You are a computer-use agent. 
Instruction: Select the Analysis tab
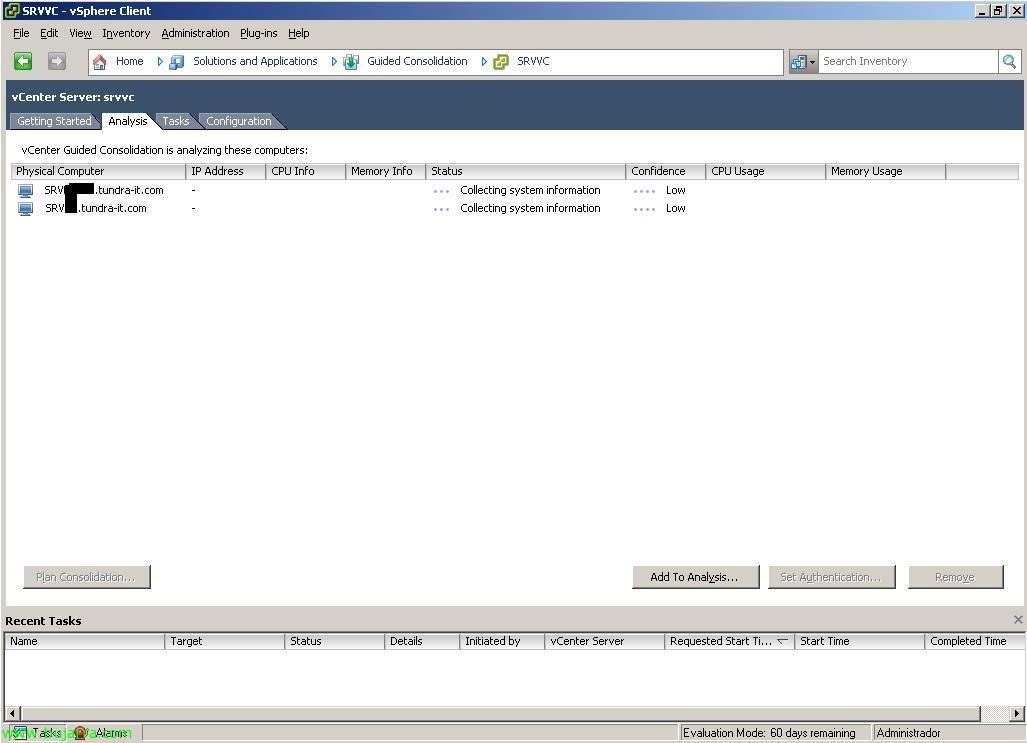click(128, 121)
